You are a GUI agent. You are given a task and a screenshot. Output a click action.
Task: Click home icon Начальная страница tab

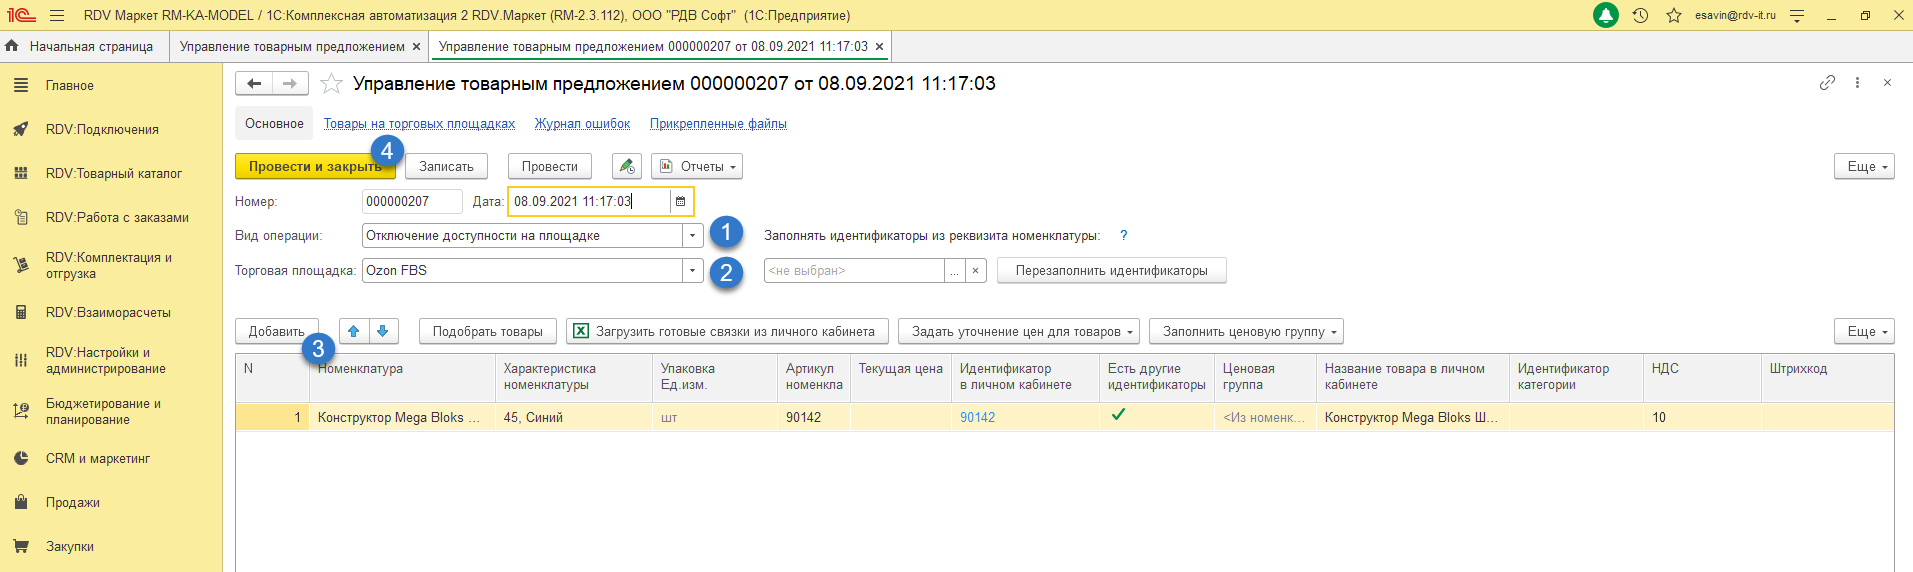point(80,46)
